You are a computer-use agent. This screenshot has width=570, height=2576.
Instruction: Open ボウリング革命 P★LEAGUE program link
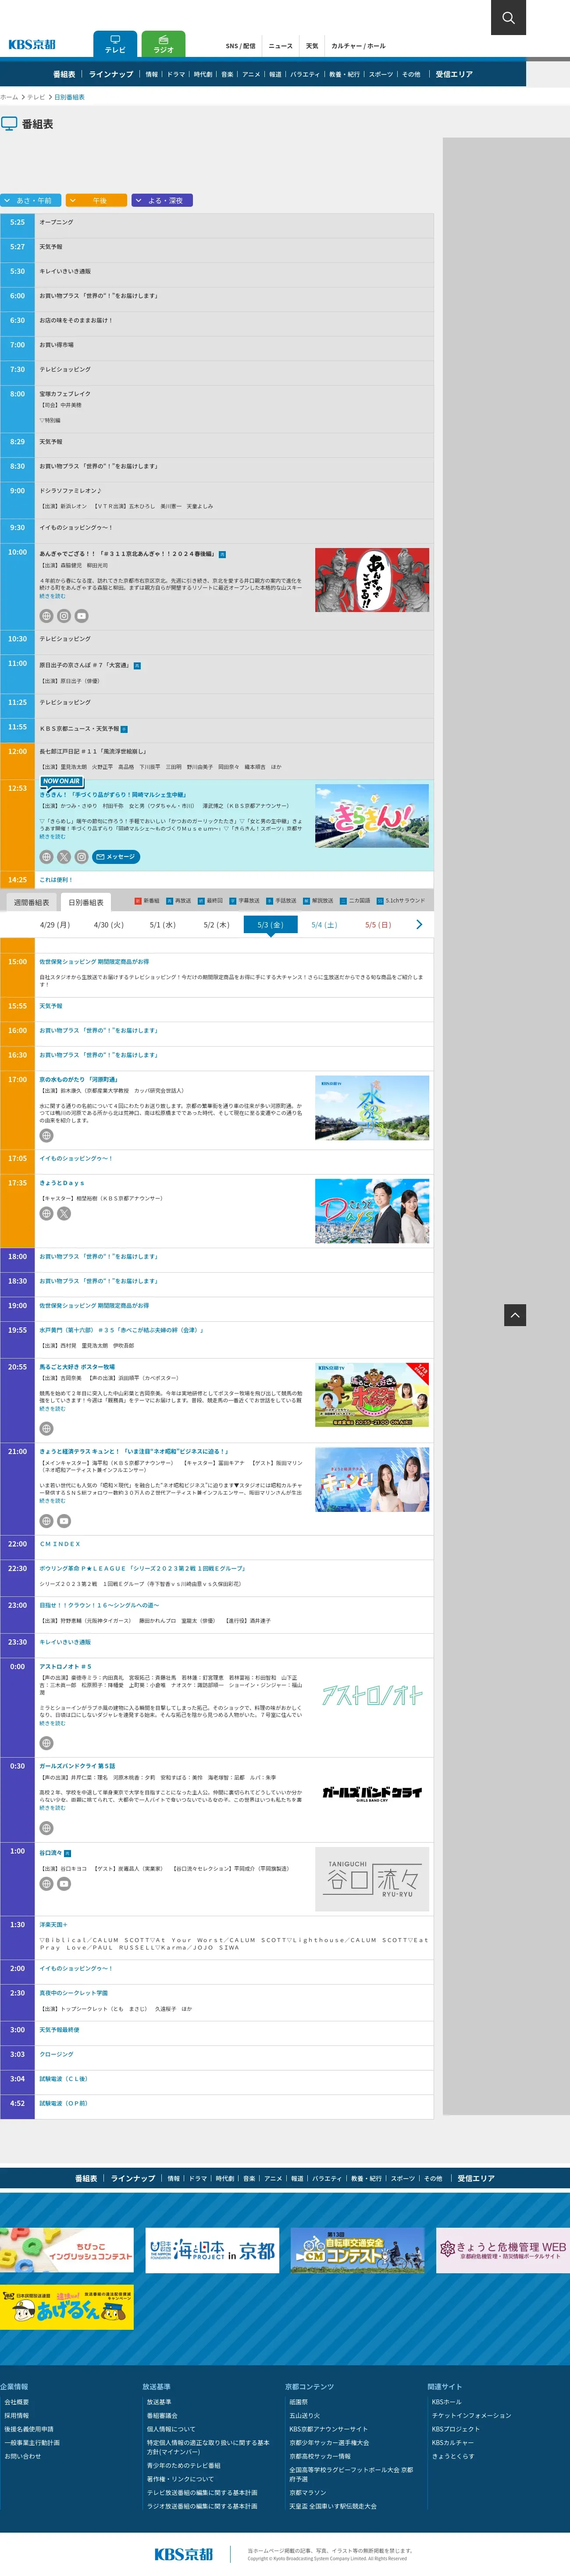click(x=142, y=1568)
